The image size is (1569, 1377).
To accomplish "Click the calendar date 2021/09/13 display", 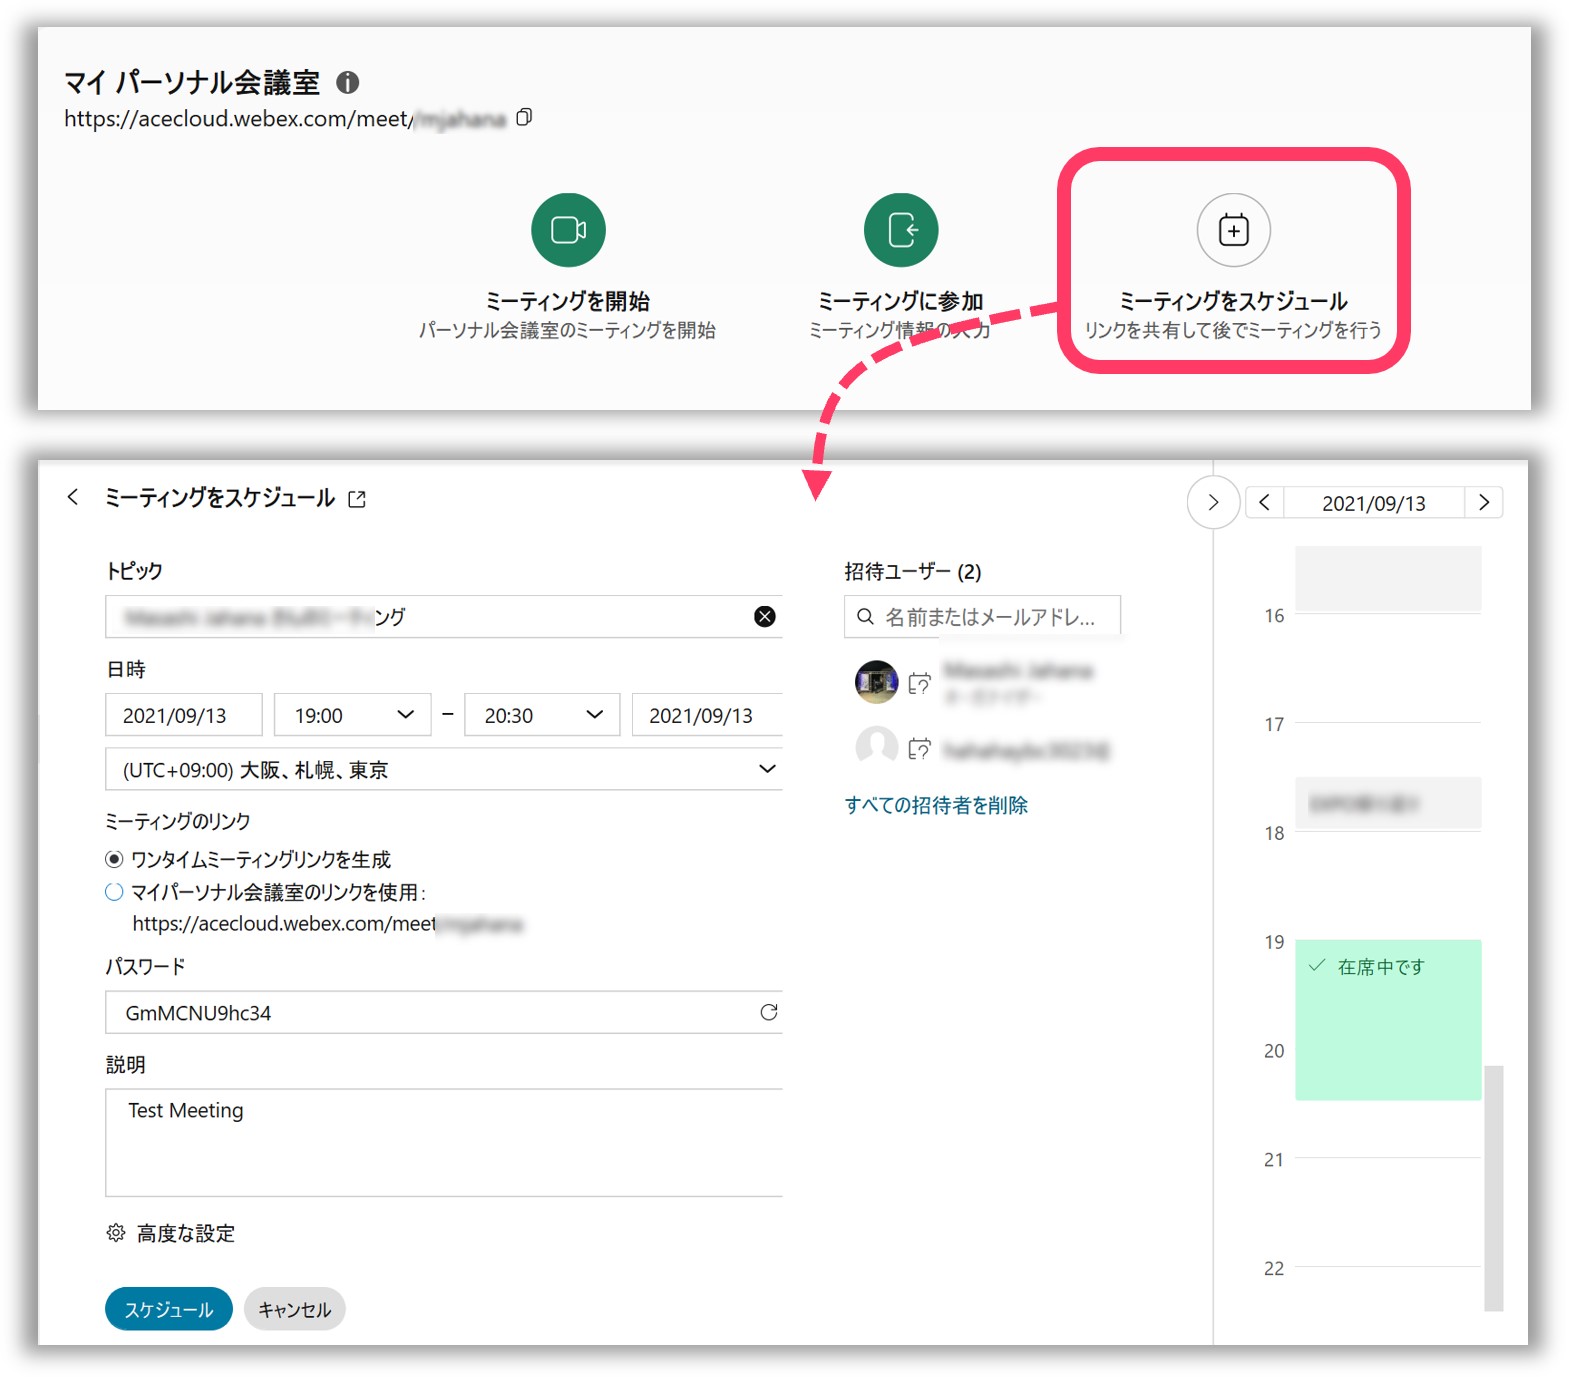I will [1374, 503].
